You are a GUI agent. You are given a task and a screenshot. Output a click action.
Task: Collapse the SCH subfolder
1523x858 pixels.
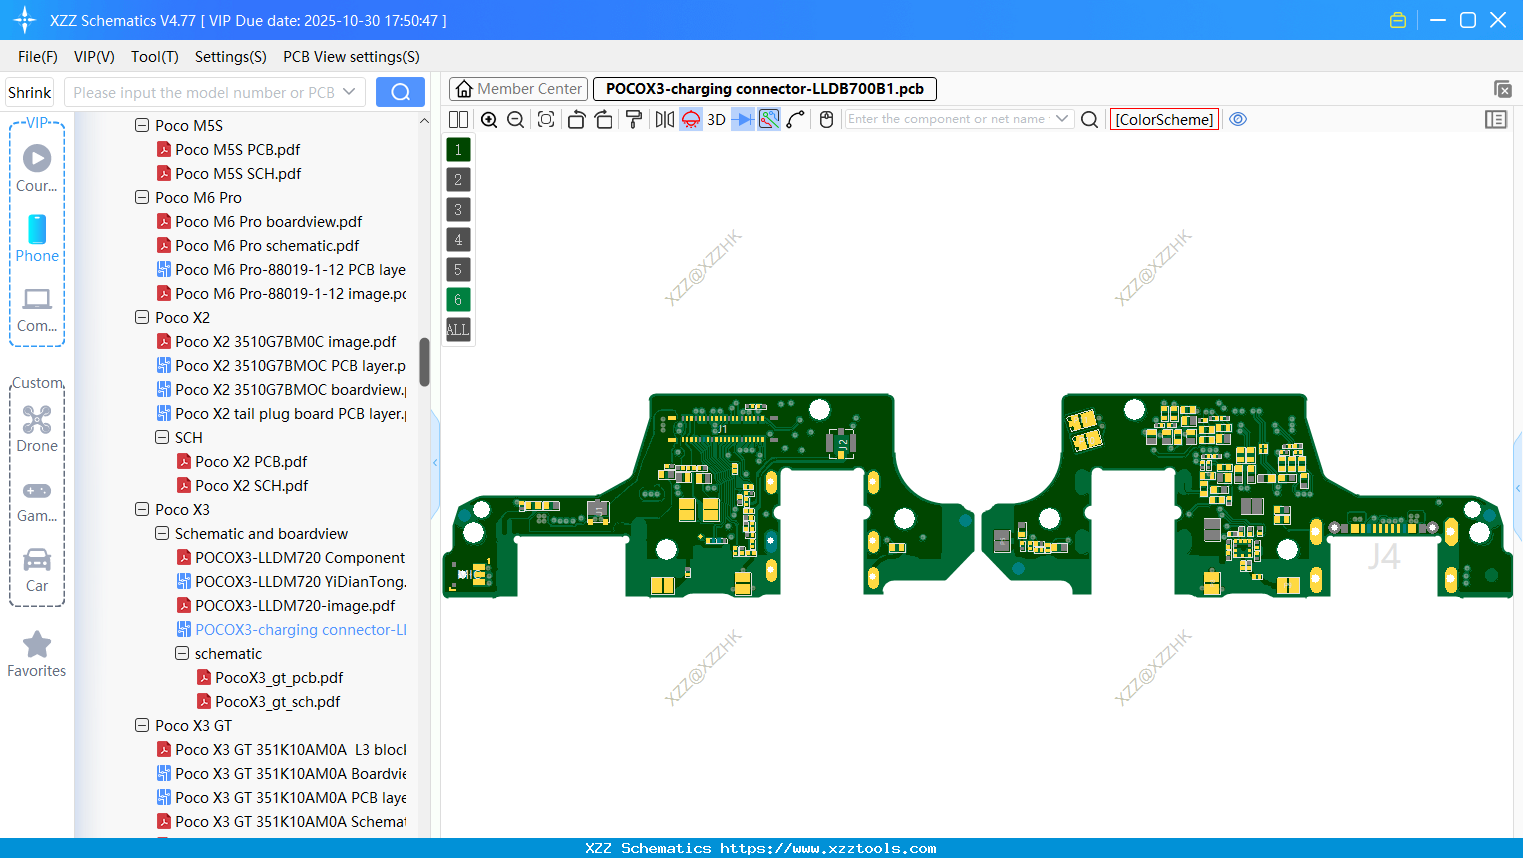point(162,438)
